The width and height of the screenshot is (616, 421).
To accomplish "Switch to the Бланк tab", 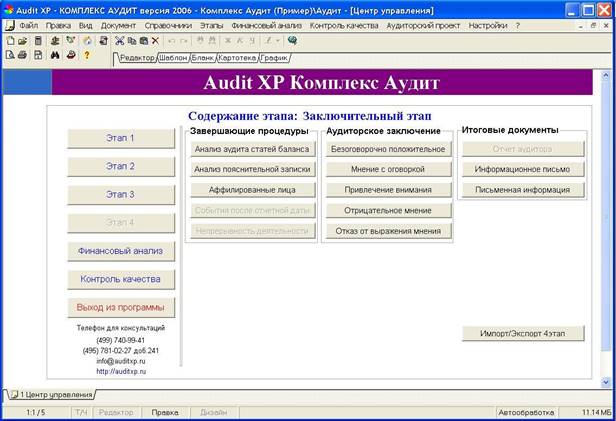I will (x=203, y=58).
